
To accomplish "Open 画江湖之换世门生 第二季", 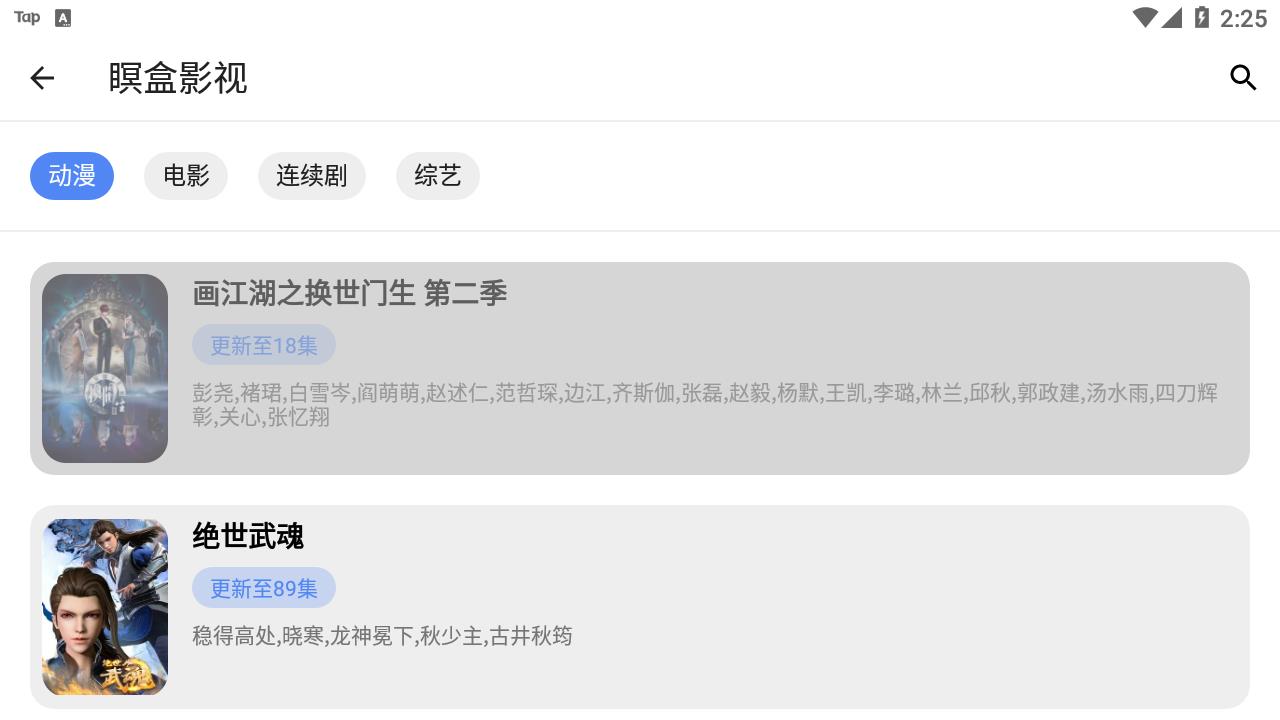I will click(x=349, y=294).
